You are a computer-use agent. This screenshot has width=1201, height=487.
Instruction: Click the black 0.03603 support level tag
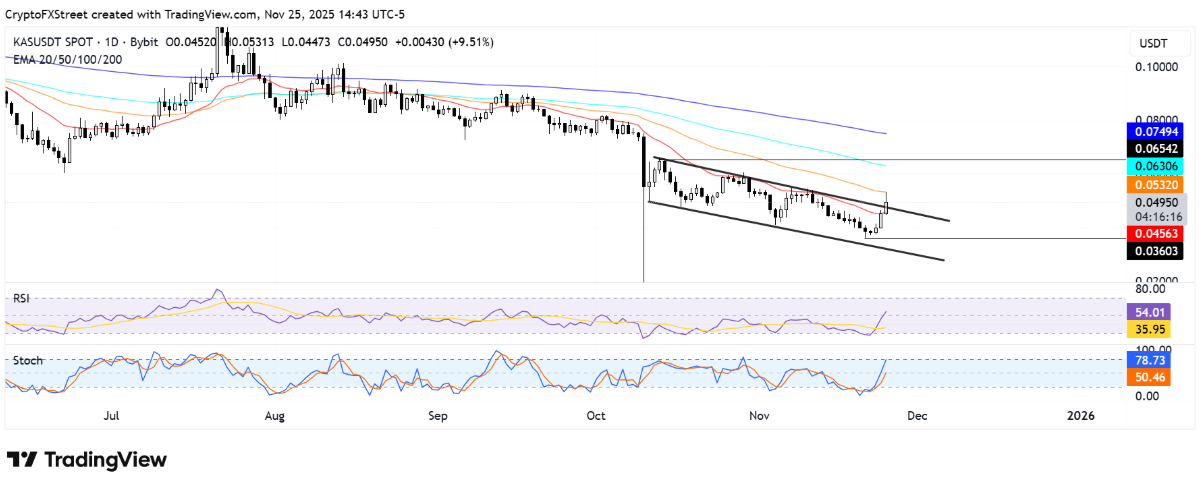point(1158,251)
